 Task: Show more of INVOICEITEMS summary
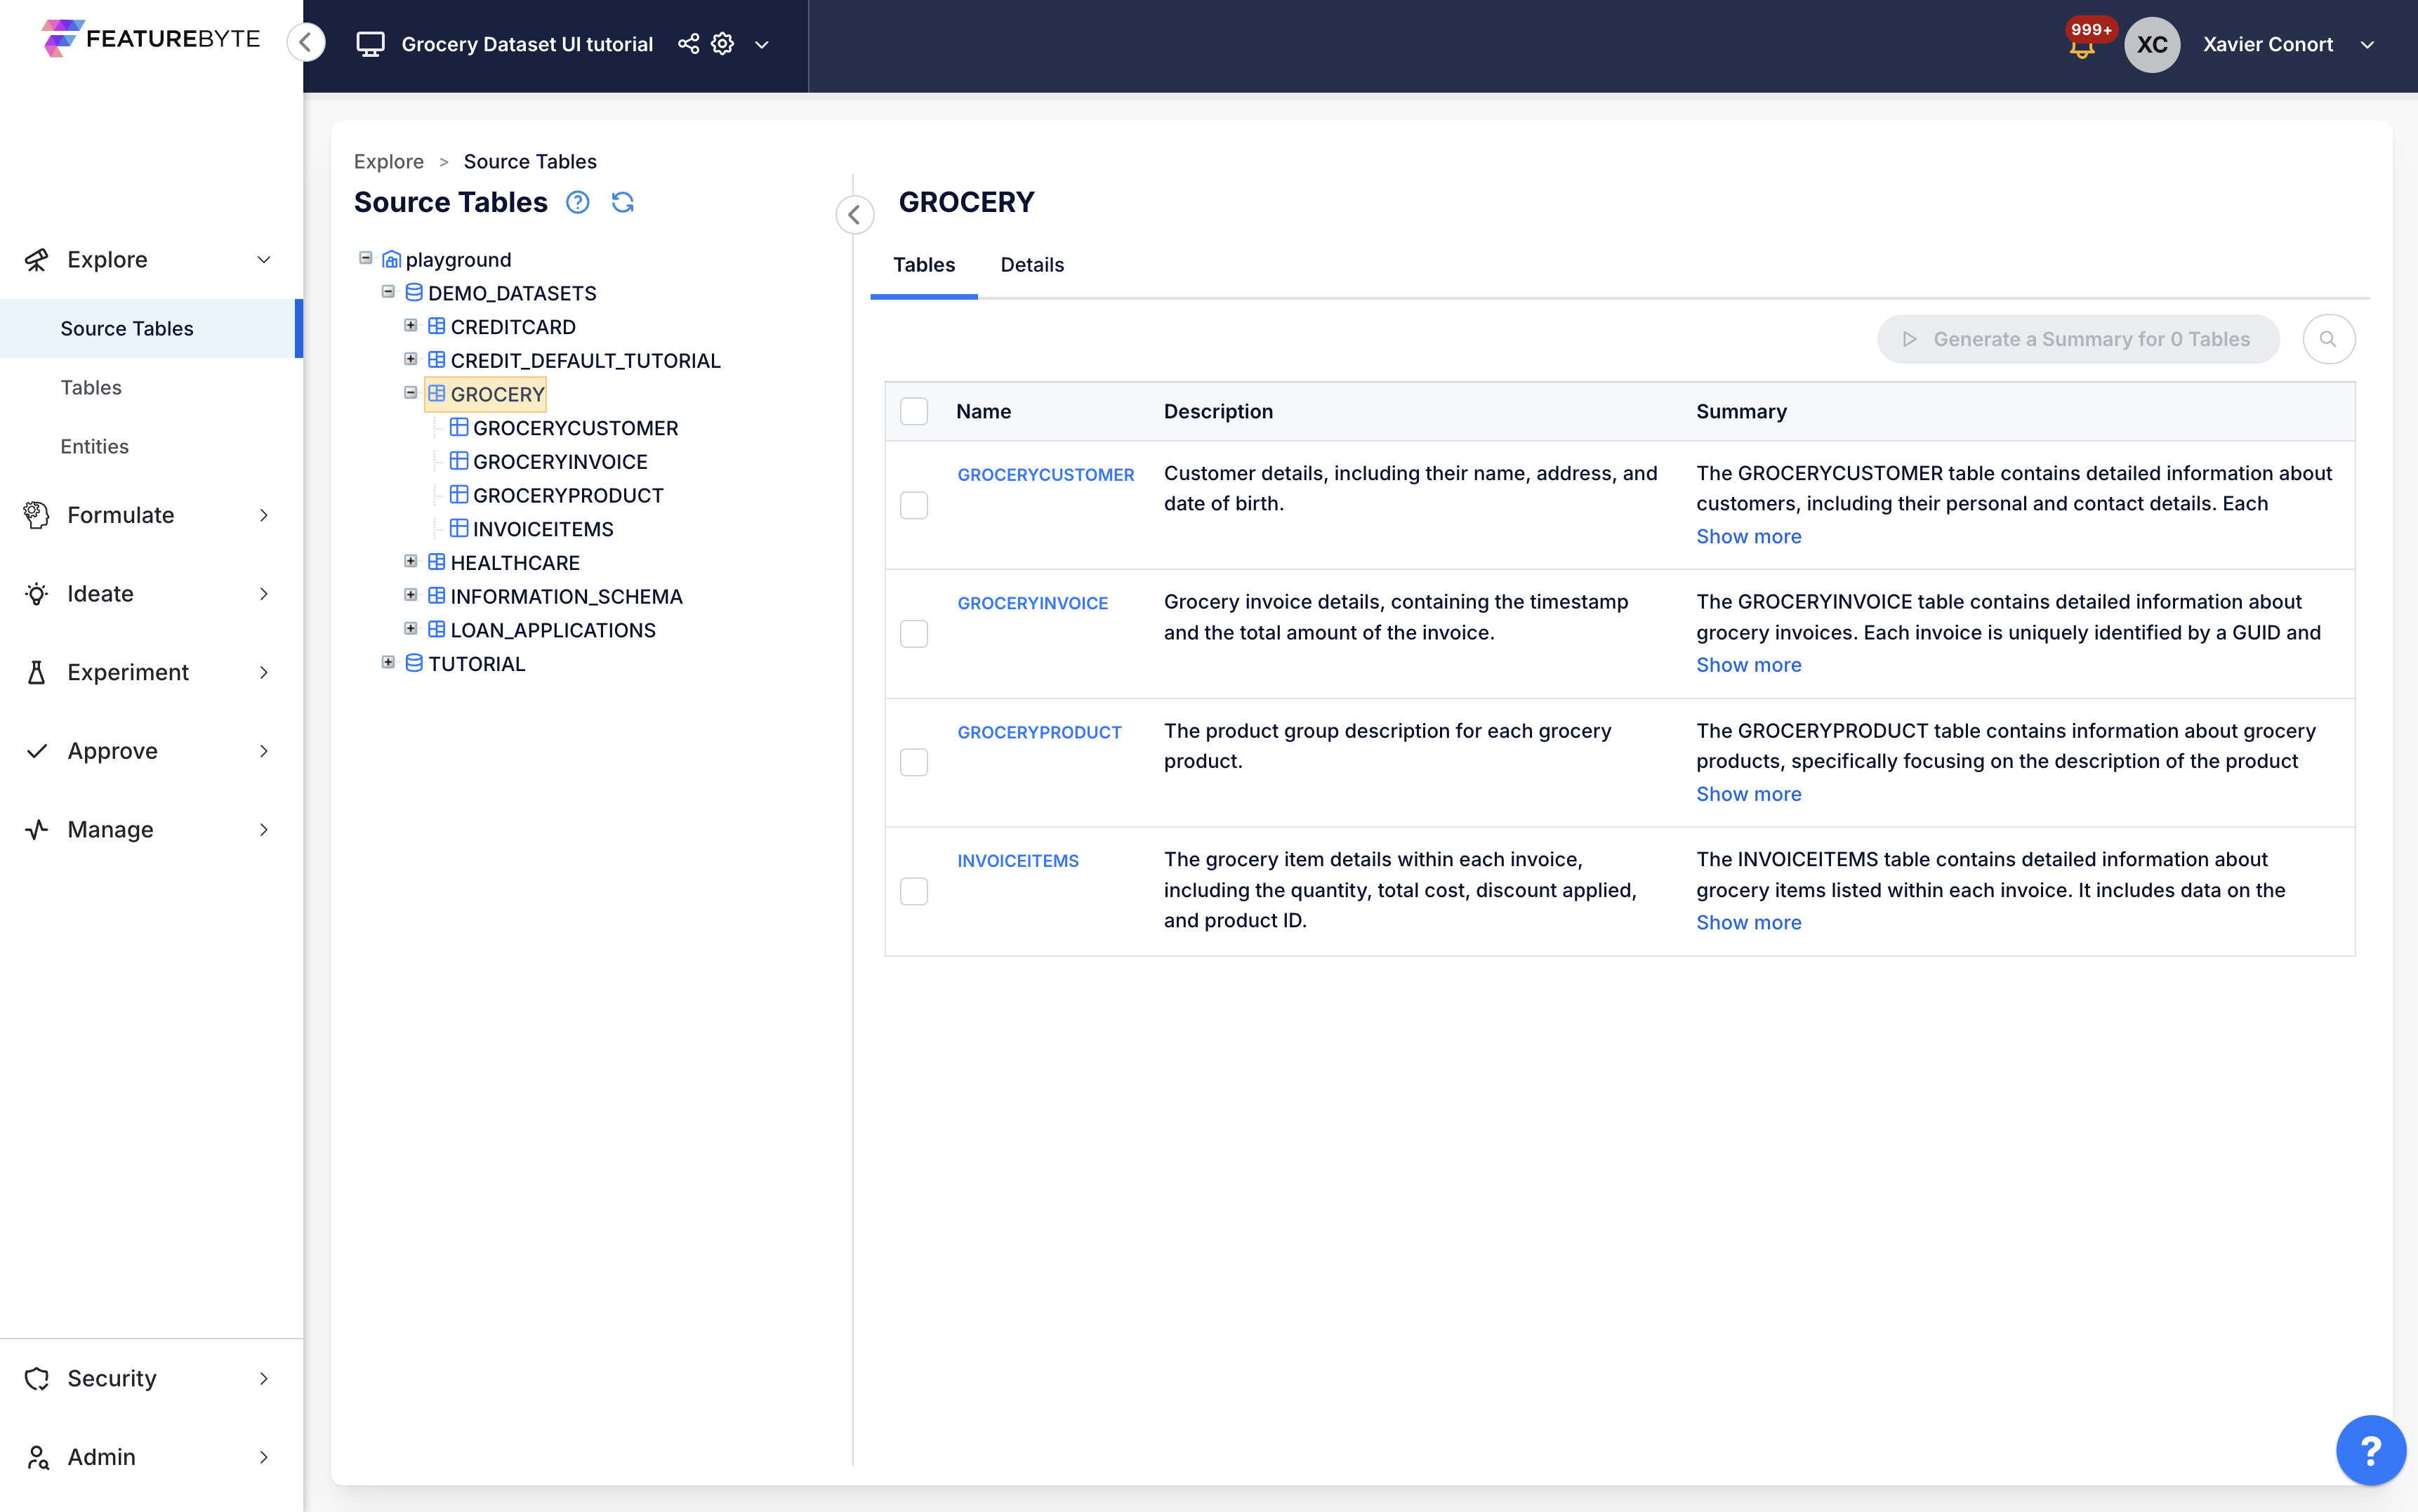pos(1748,923)
